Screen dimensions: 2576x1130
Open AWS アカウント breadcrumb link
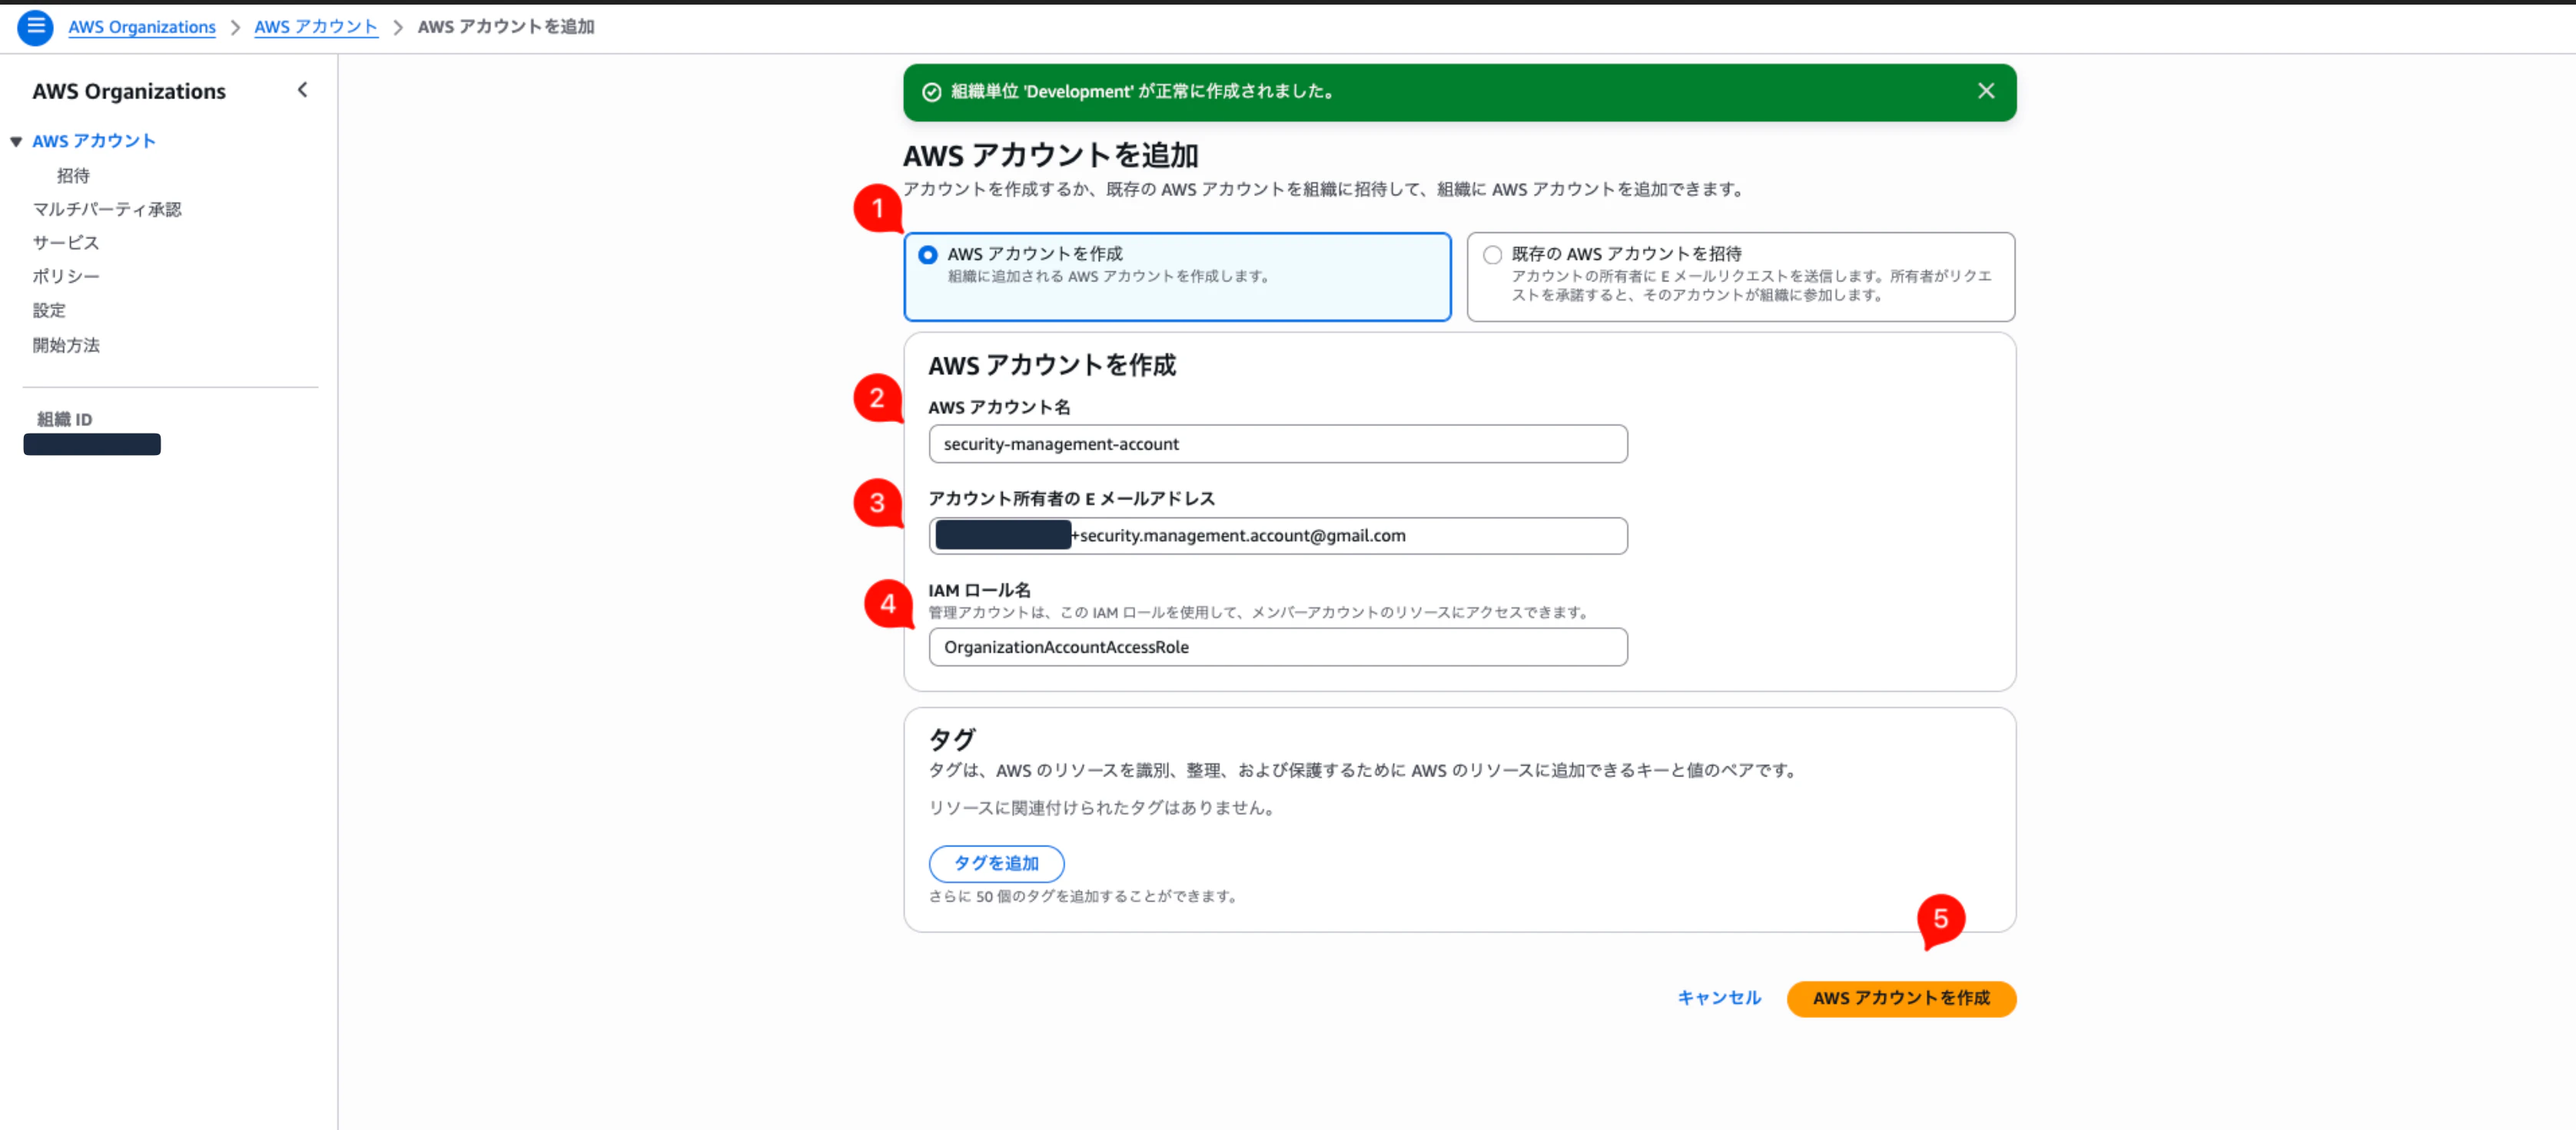click(x=316, y=27)
